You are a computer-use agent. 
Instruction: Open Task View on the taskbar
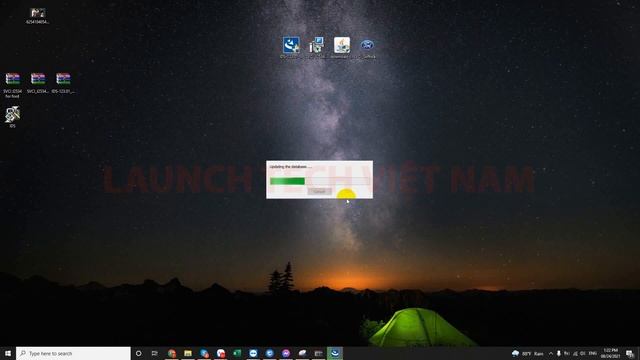pyautogui.click(x=155, y=353)
